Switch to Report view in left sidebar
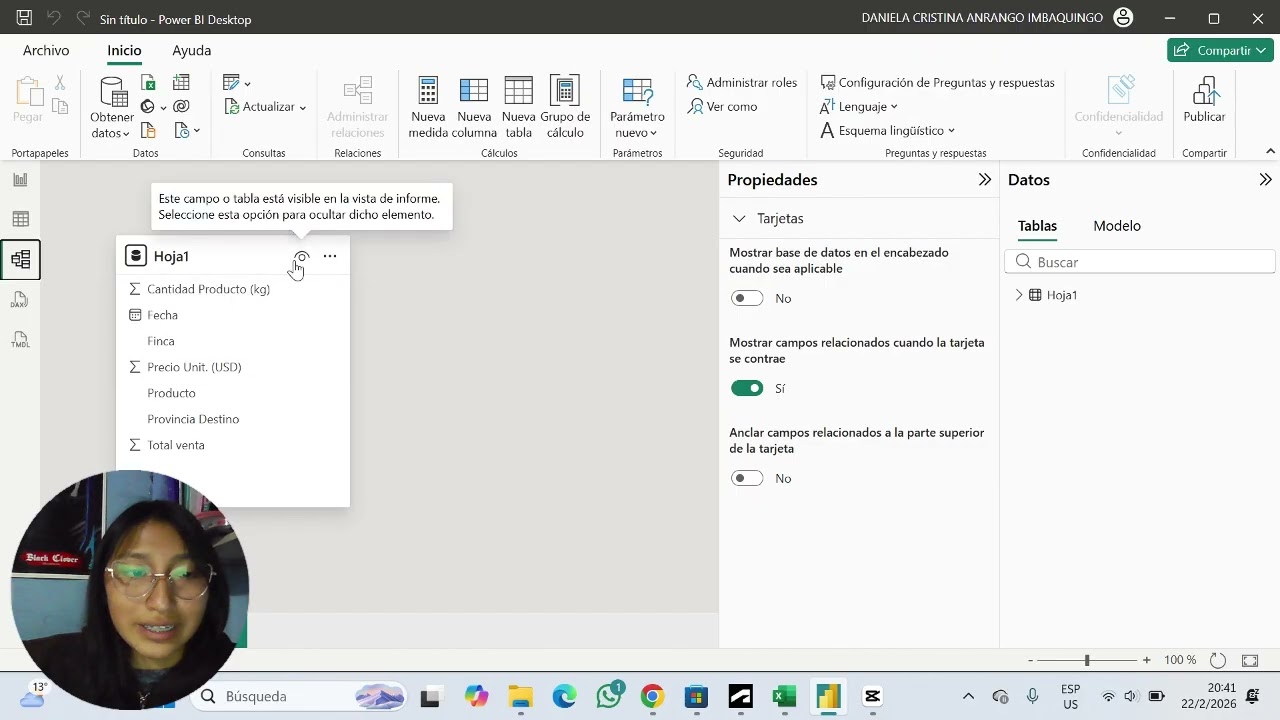 [20, 180]
